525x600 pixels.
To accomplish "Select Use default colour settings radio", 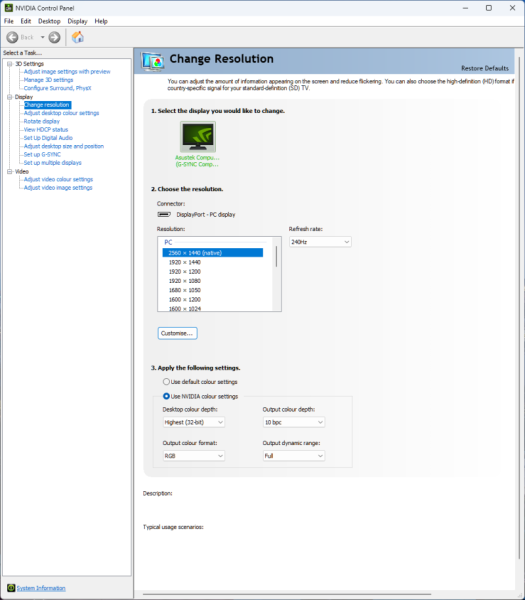I will (166, 382).
